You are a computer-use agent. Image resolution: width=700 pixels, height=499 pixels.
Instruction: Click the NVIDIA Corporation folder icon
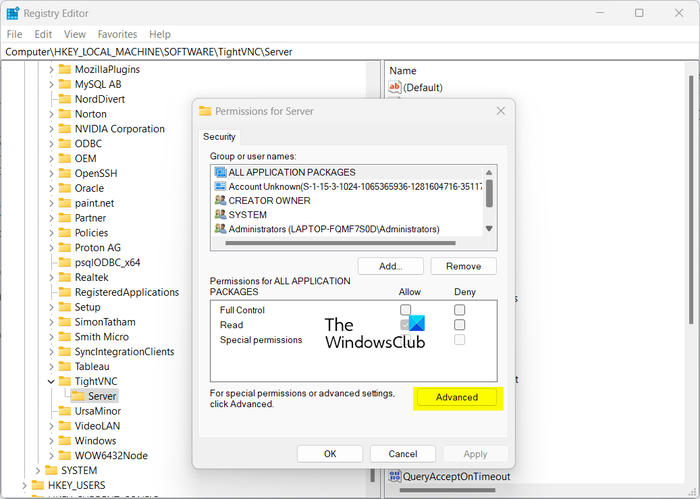[x=66, y=129]
